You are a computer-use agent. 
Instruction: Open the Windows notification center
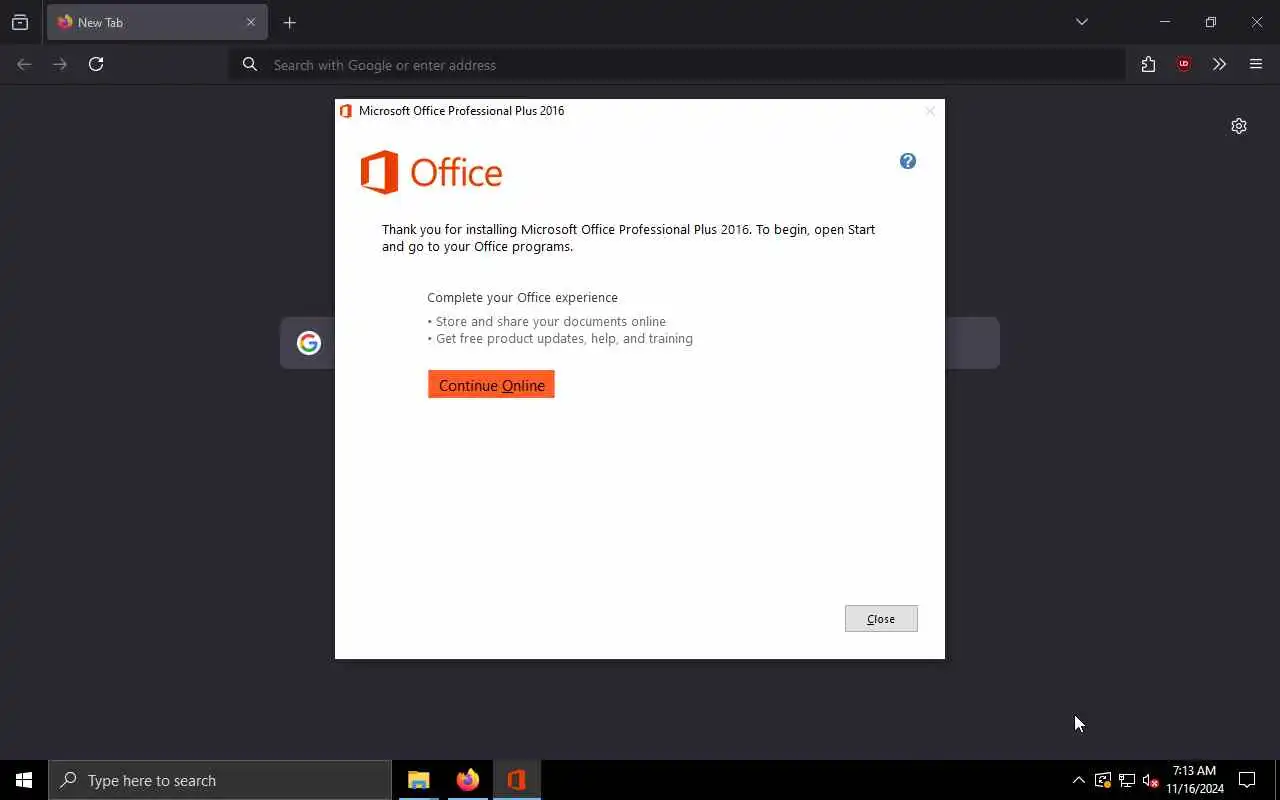(x=1248, y=780)
